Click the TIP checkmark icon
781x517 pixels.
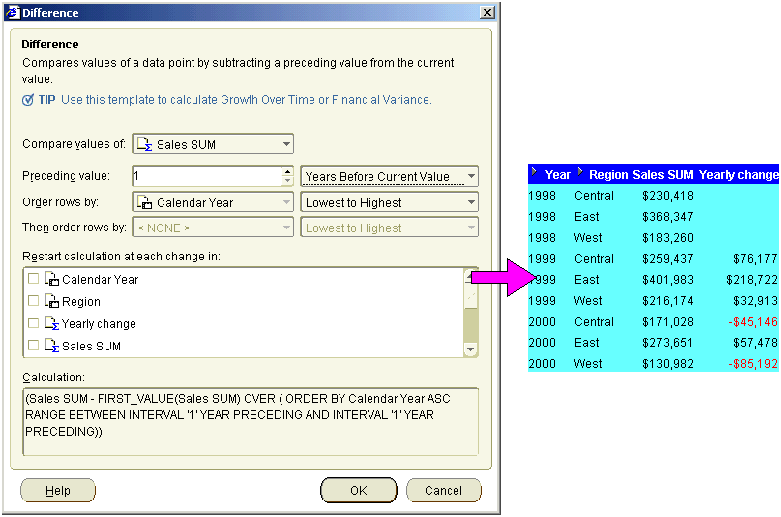click(x=28, y=100)
